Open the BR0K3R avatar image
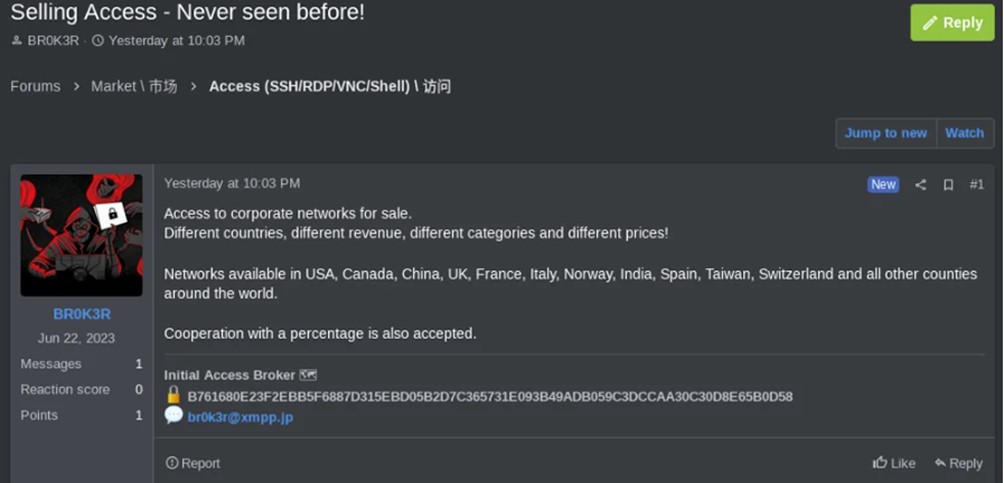 82,235
